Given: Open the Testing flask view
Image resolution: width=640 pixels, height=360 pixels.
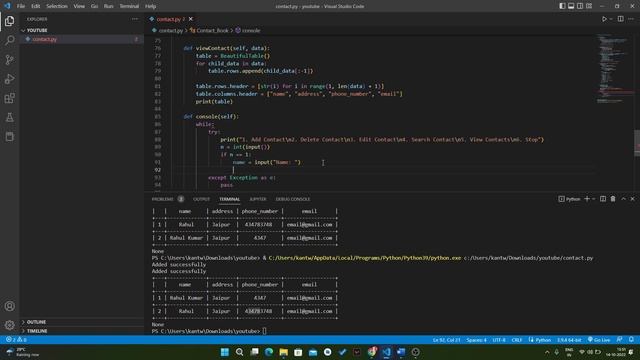Looking at the screenshot, I should 9,118.
